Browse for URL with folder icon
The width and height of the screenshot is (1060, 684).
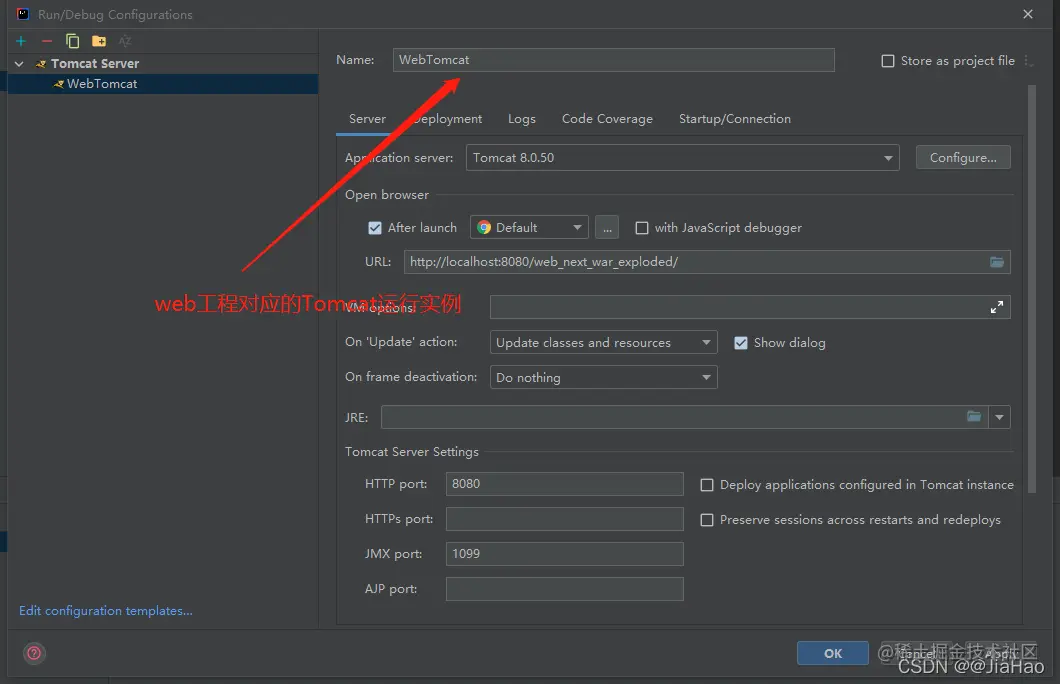tap(996, 262)
